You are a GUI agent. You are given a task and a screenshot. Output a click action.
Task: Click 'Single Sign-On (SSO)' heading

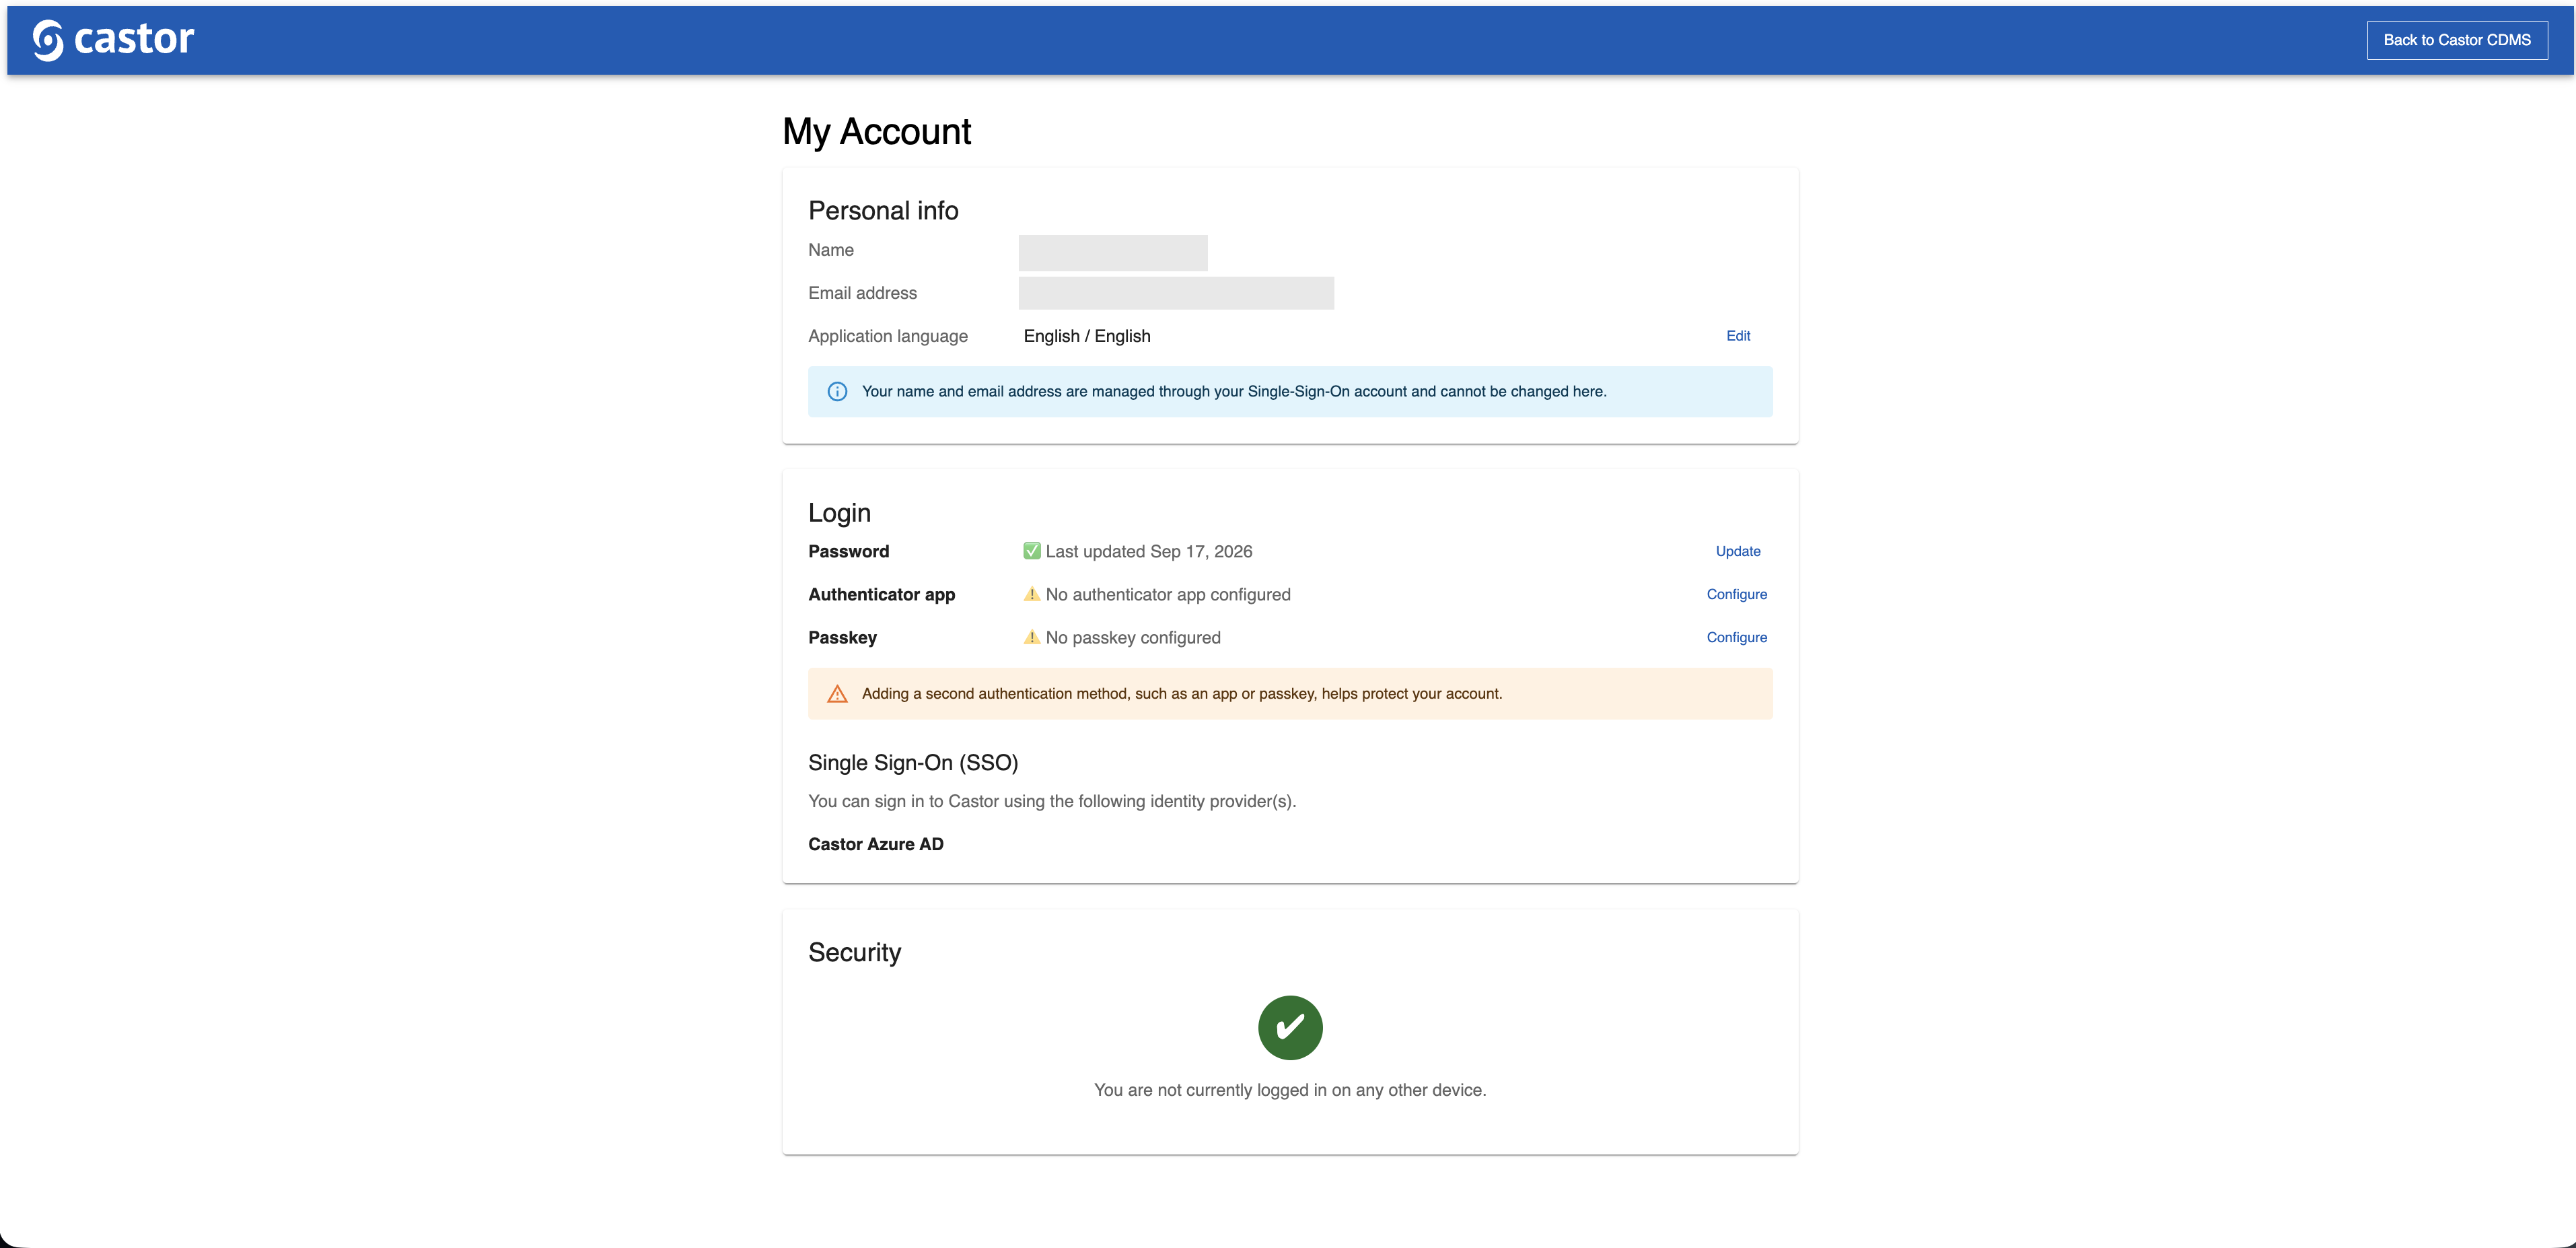click(x=913, y=762)
